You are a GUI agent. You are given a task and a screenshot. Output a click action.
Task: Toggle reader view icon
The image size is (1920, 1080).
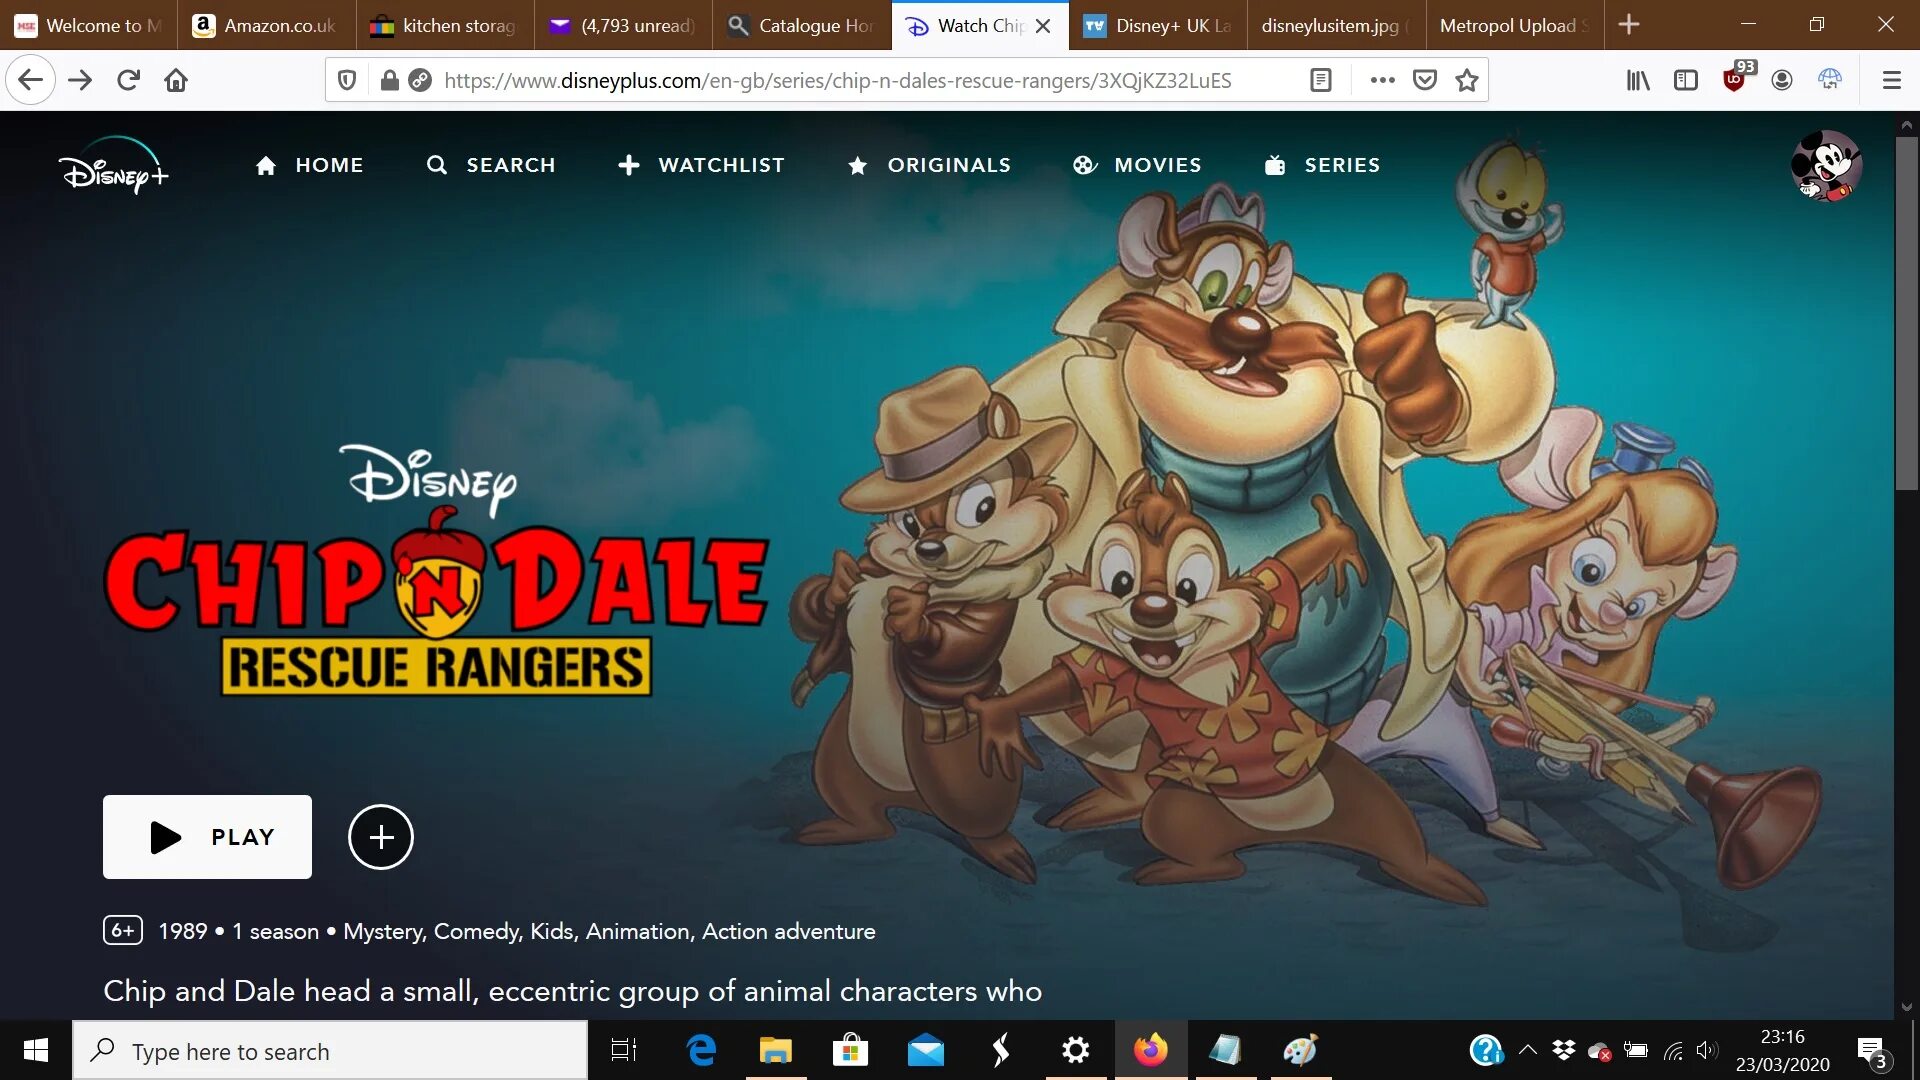pos(1321,80)
